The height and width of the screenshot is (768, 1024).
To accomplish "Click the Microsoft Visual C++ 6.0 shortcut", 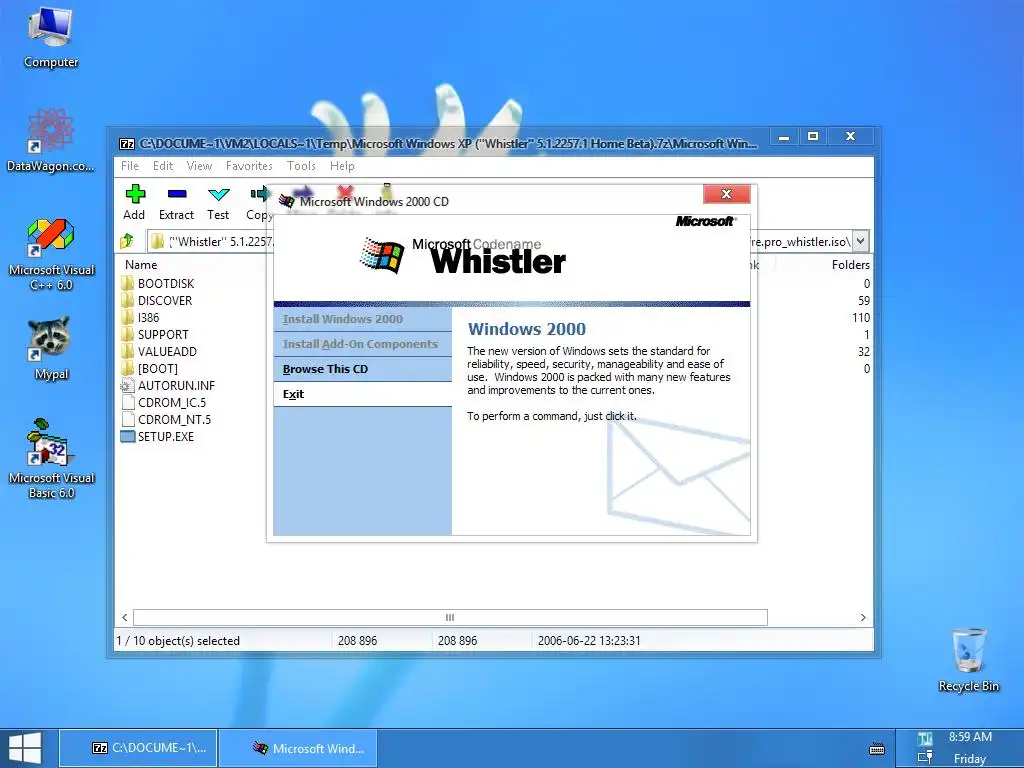I will [51, 253].
